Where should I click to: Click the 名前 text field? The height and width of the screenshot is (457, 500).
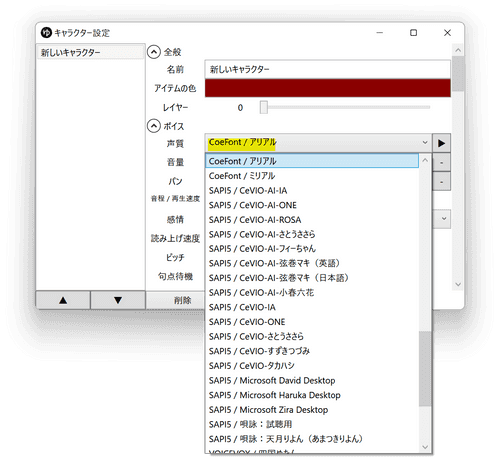(327, 69)
